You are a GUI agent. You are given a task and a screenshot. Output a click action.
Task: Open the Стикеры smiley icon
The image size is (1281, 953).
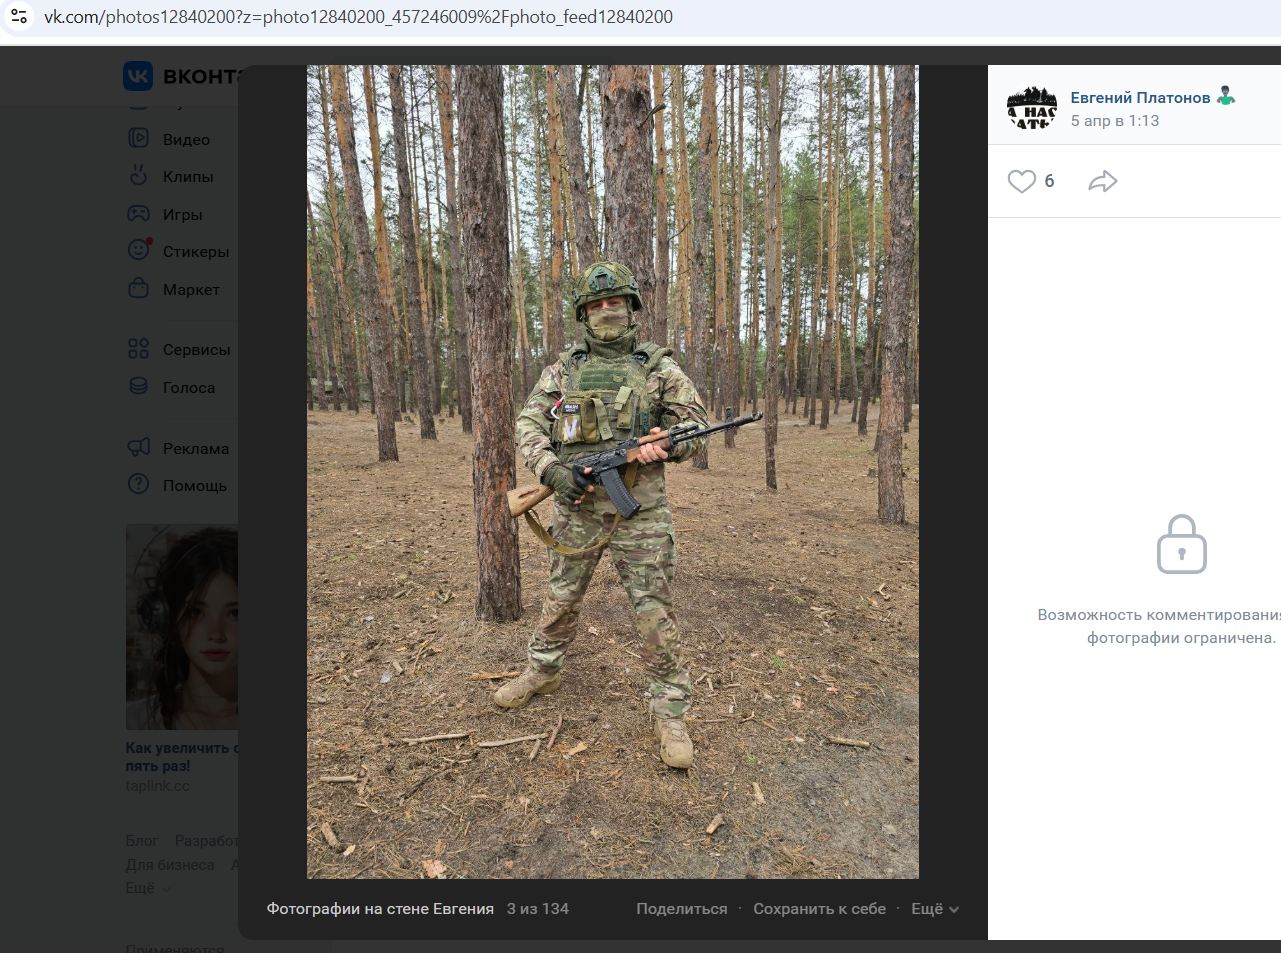coord(138,251)
